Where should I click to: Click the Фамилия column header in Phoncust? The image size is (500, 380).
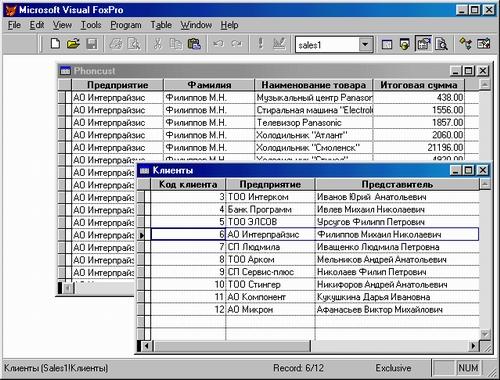click(209, 85)
